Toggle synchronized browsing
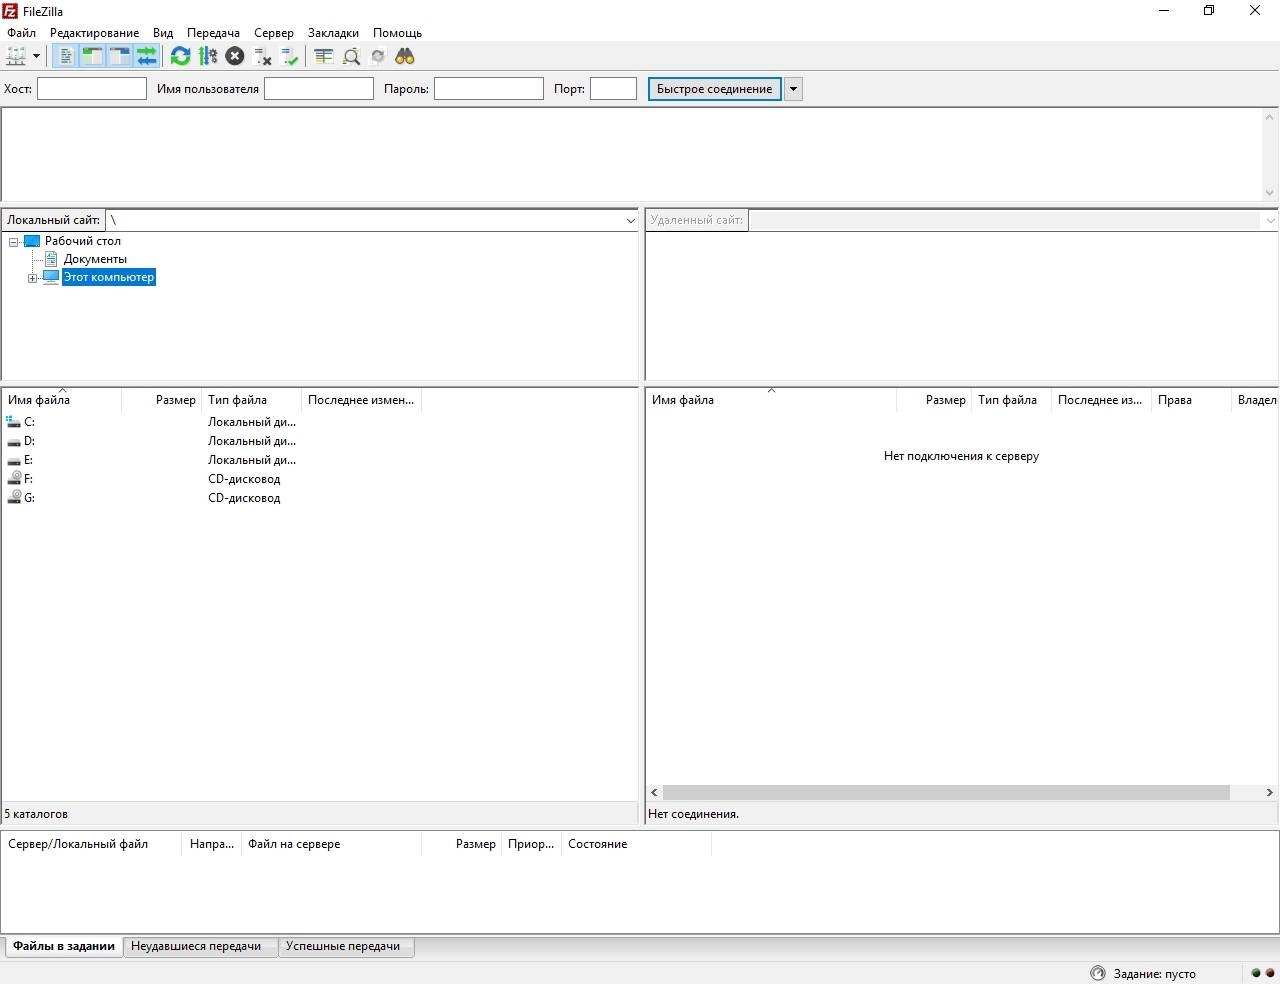Screen dimensions: 1280x984 [x=378, y=56]
